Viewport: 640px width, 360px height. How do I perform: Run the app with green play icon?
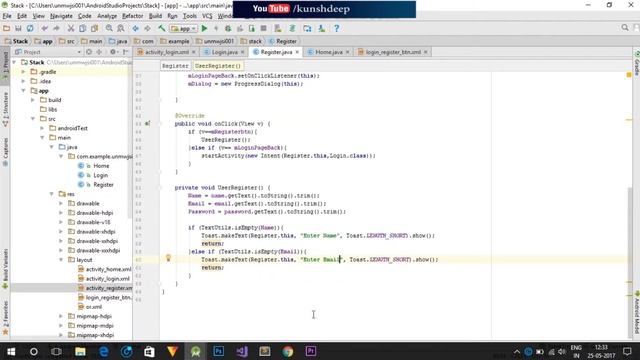204,28
